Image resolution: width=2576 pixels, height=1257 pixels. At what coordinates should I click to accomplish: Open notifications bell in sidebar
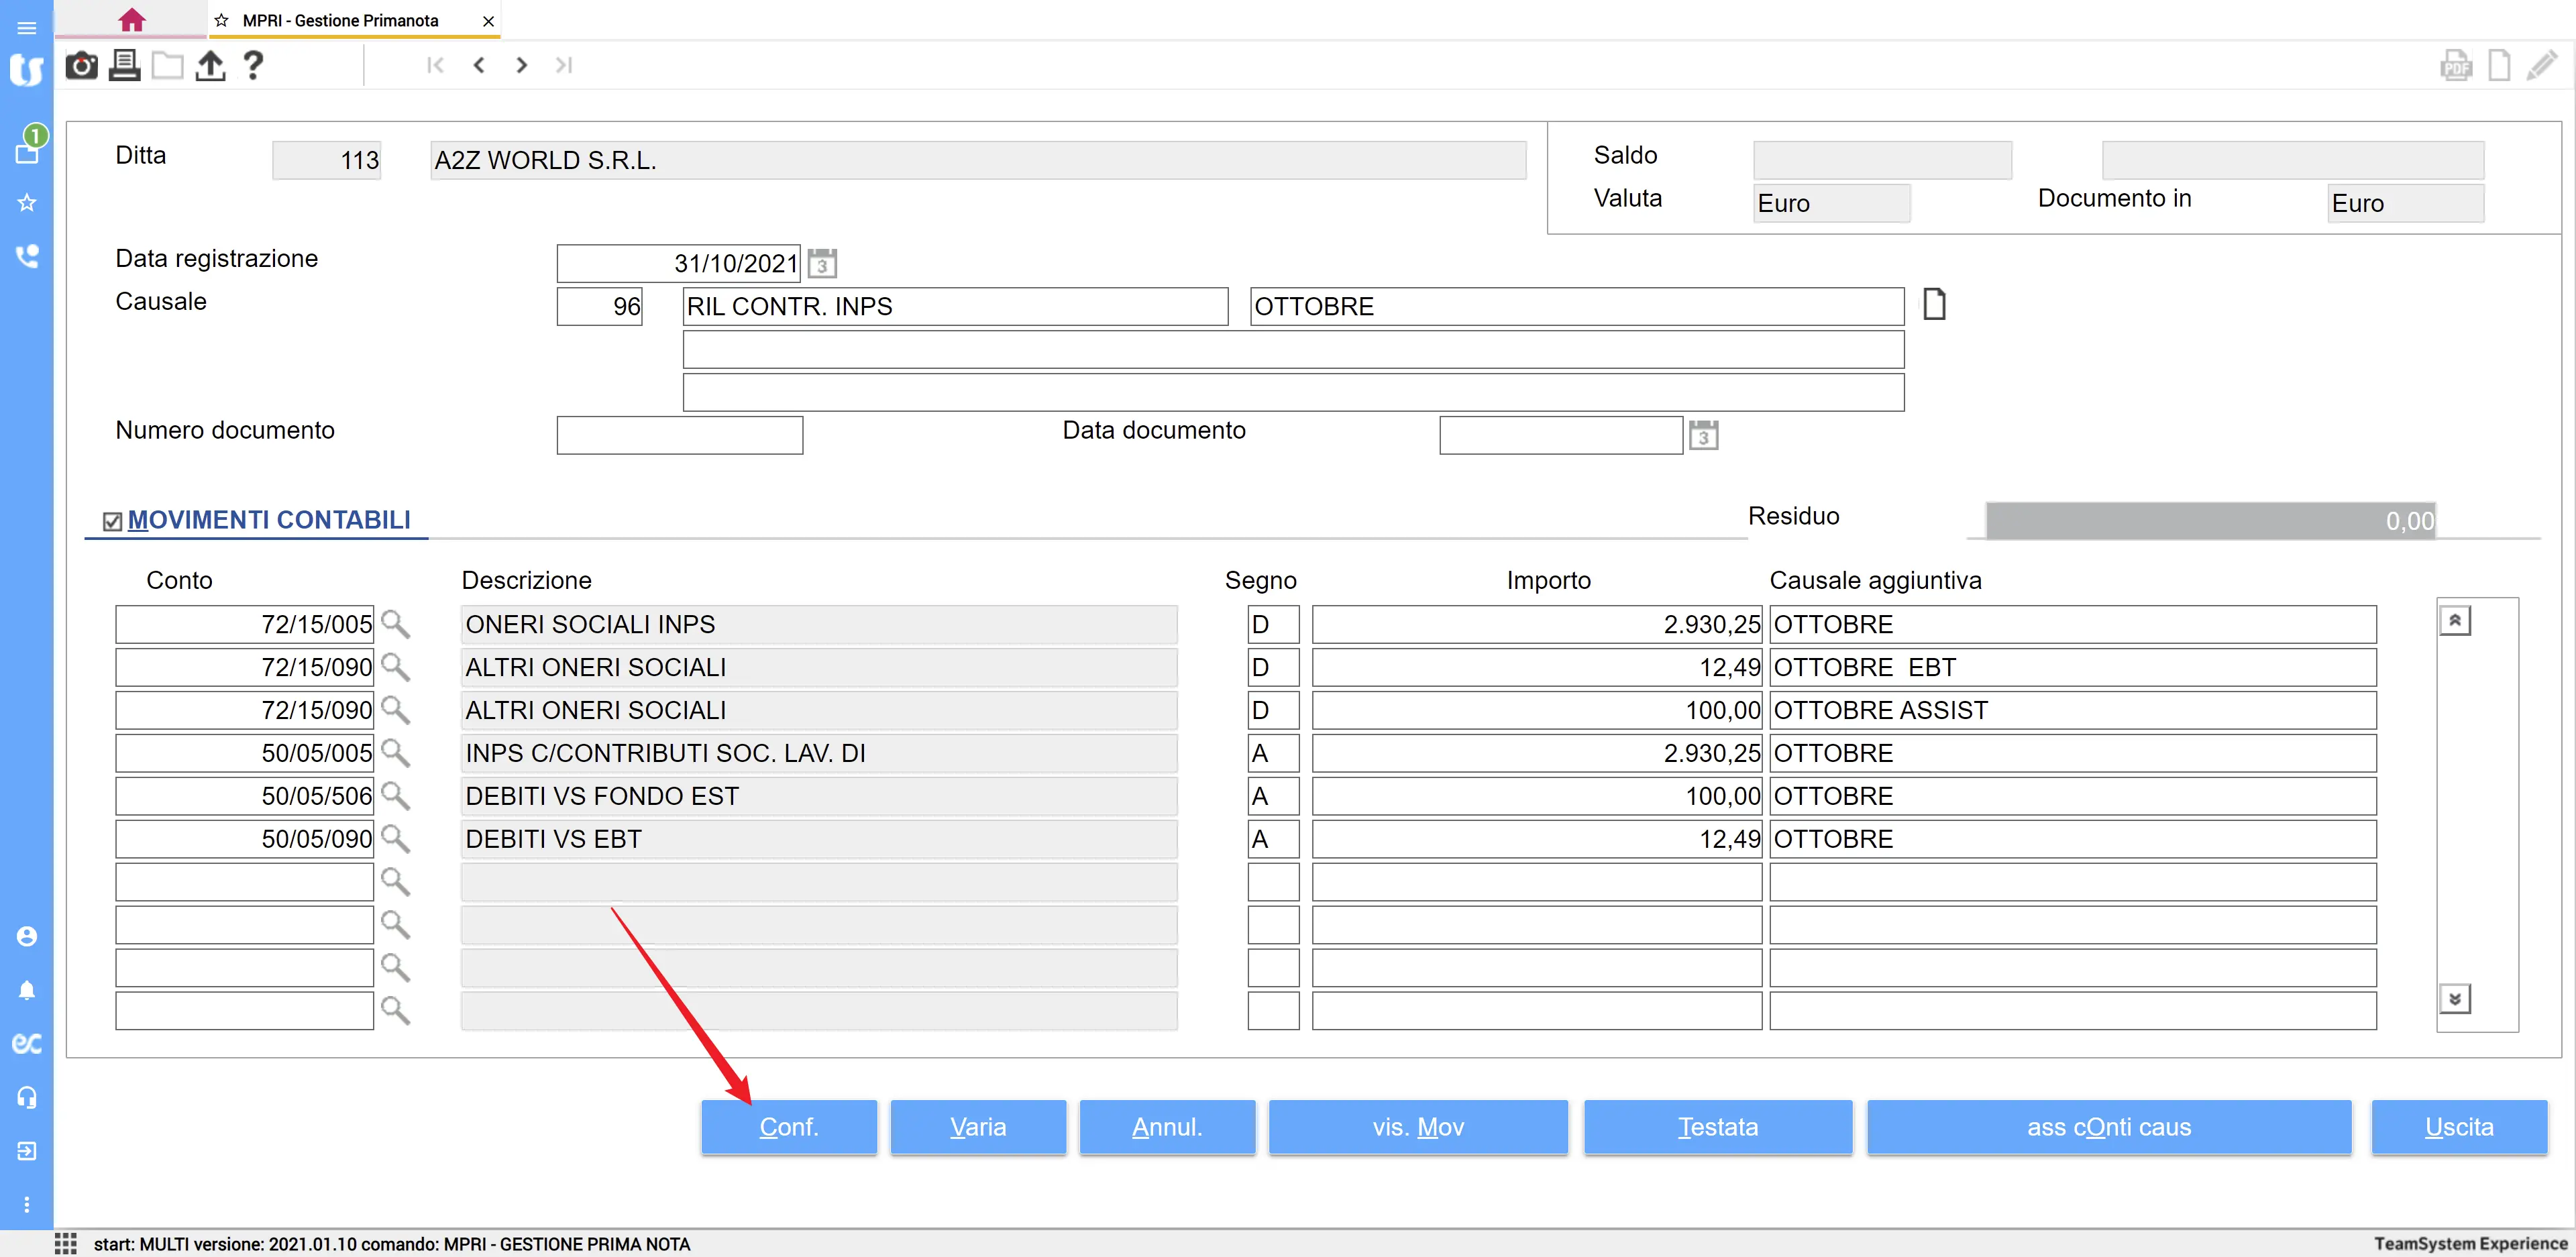(27, 990)
